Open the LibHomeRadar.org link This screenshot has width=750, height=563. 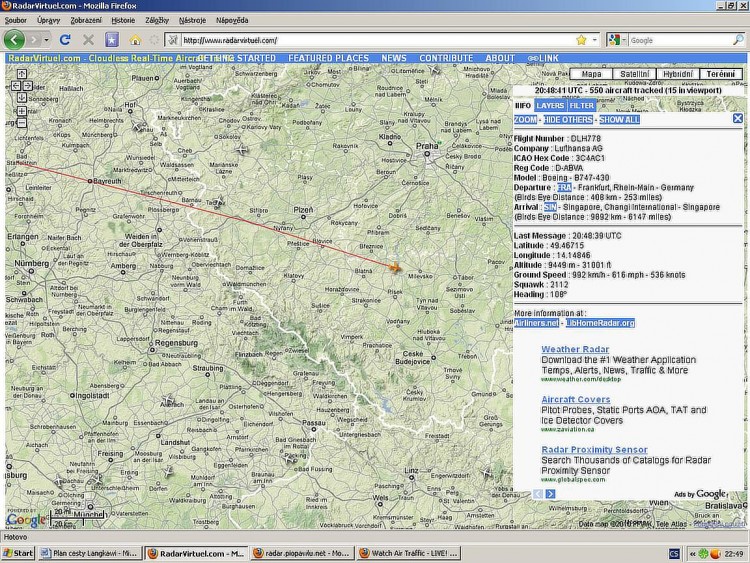600,323
